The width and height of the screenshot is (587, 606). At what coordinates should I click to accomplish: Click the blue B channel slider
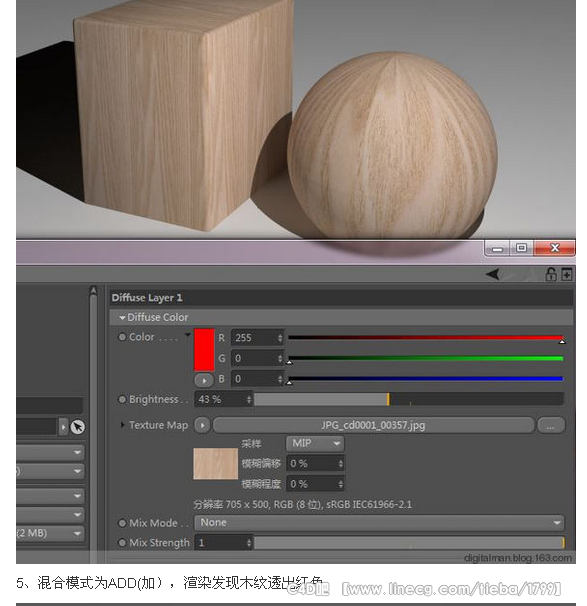425,379
